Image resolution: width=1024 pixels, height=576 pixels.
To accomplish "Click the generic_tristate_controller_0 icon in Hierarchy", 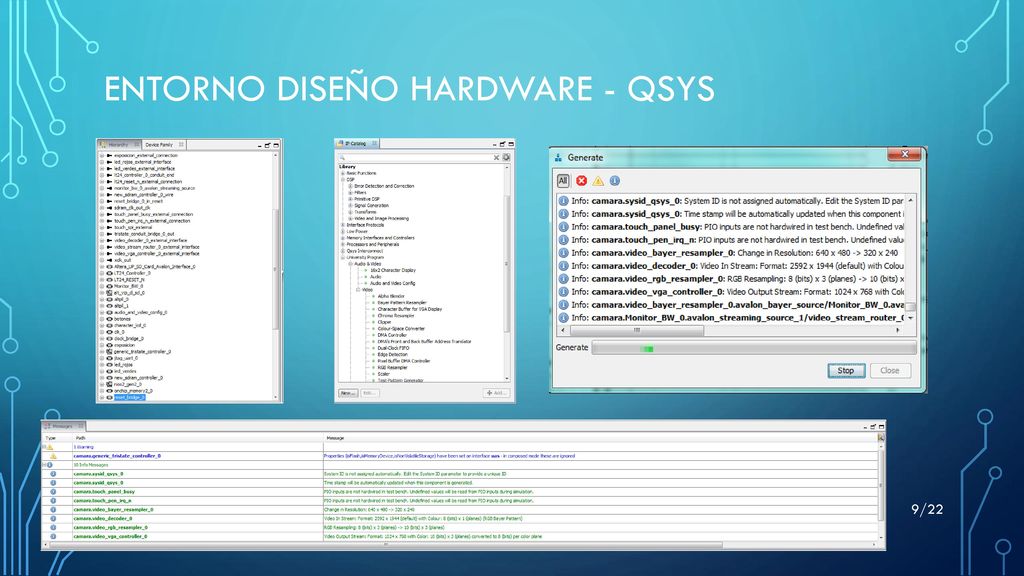I will point(110,351).
